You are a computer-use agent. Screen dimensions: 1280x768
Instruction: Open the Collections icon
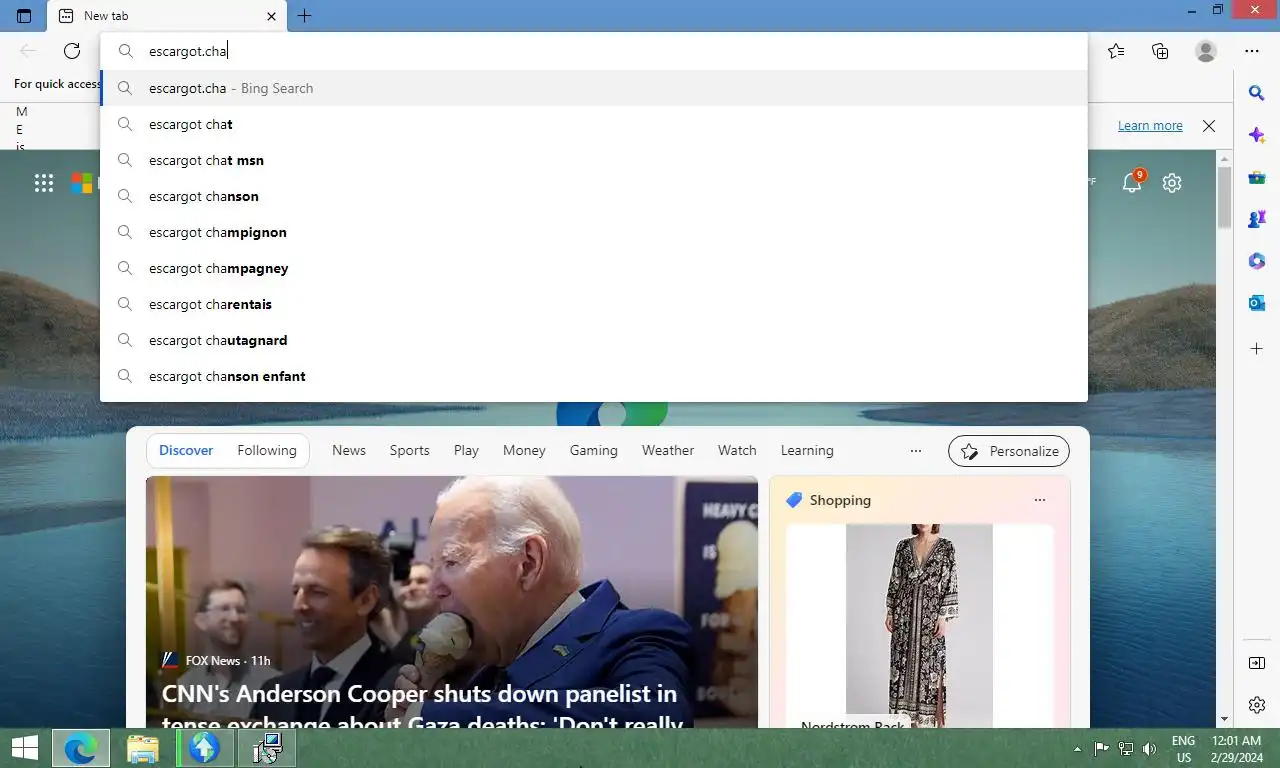1160,51
